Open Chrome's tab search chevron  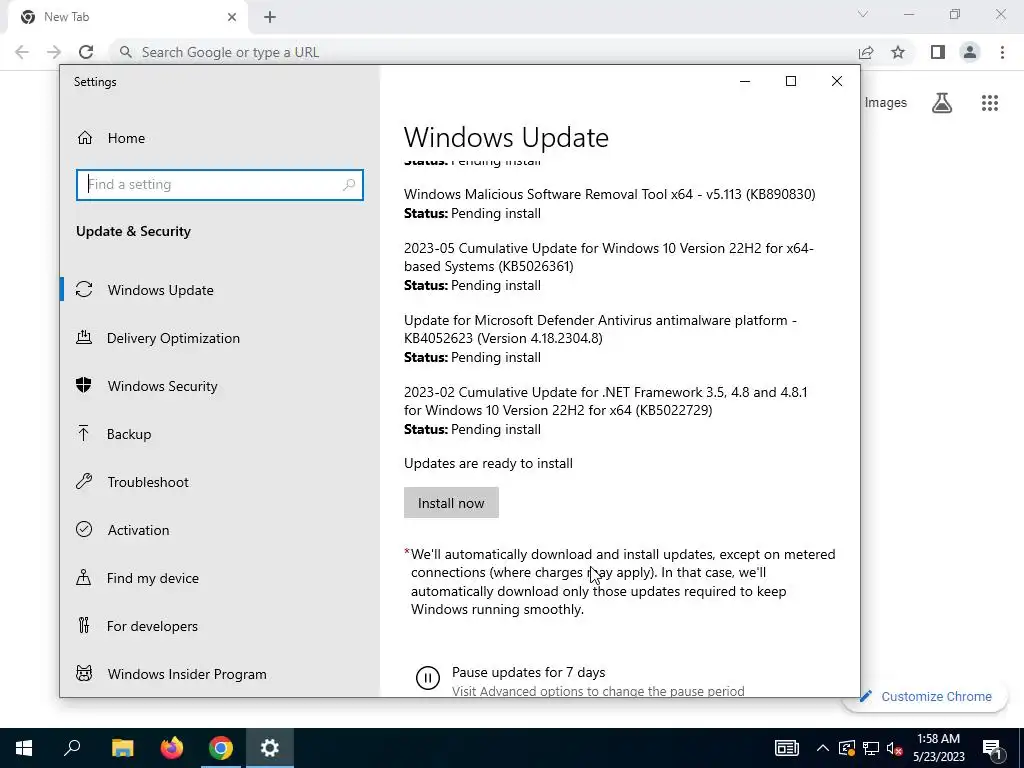[863, 14]
